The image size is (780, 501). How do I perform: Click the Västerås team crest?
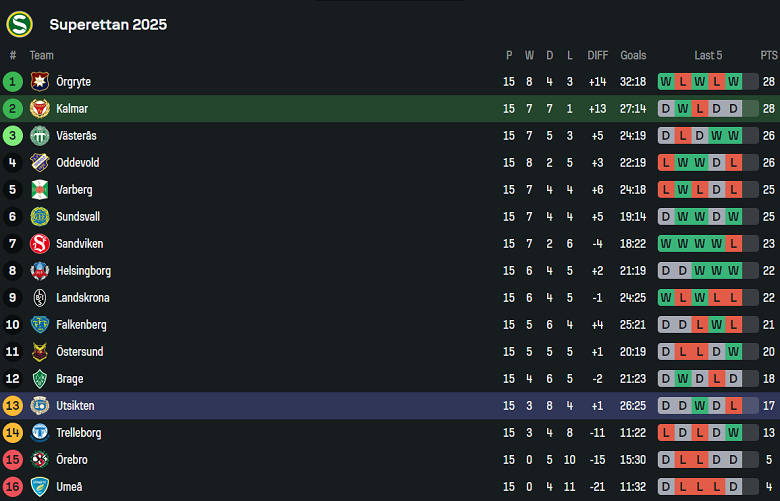pyautogui.click(x=40, y=136)
